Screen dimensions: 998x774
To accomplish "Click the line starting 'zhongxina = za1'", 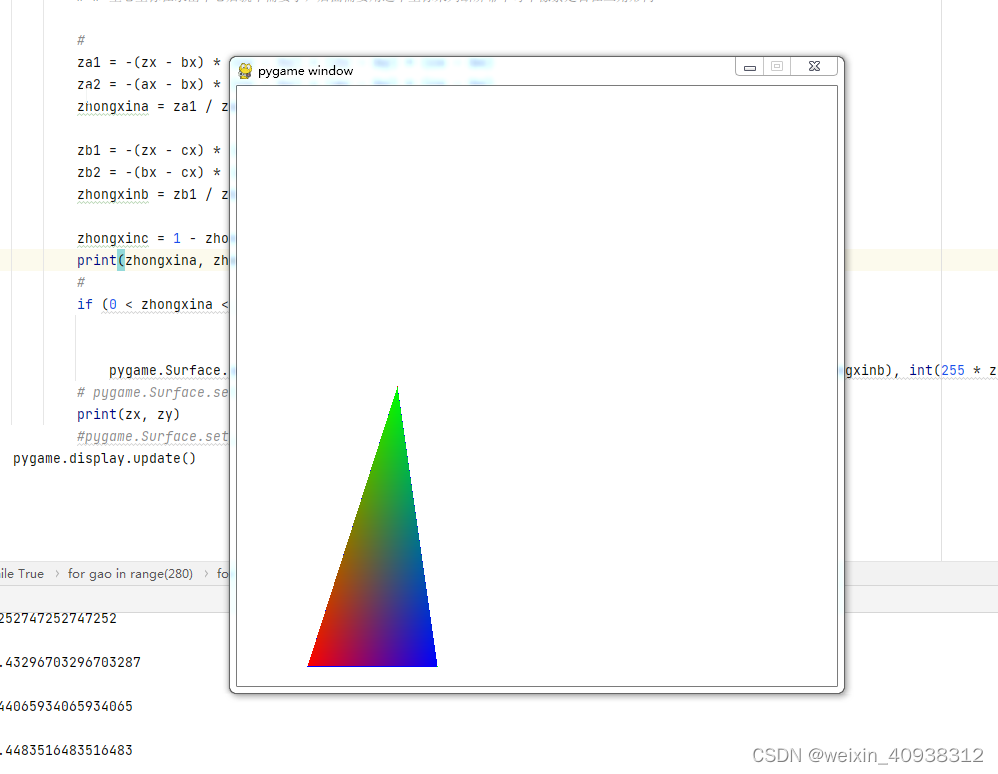I will tap(153, 106).
